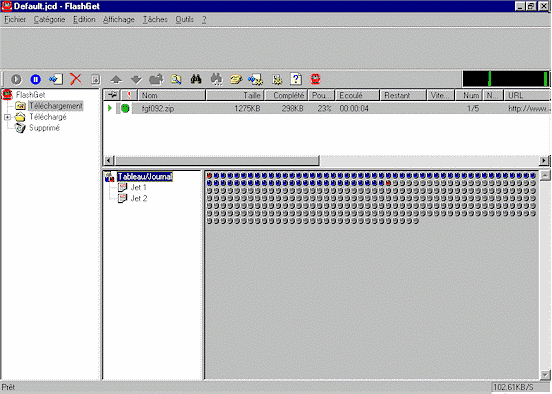552x394 pixels.
Task: Sort by the Nom column header
Action: (172, 95)
